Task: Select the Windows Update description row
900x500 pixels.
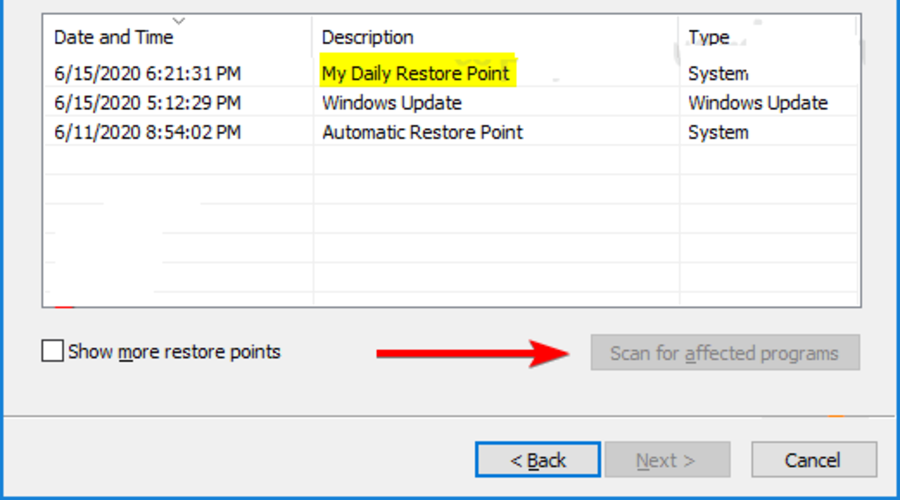Action: point(392,103)
